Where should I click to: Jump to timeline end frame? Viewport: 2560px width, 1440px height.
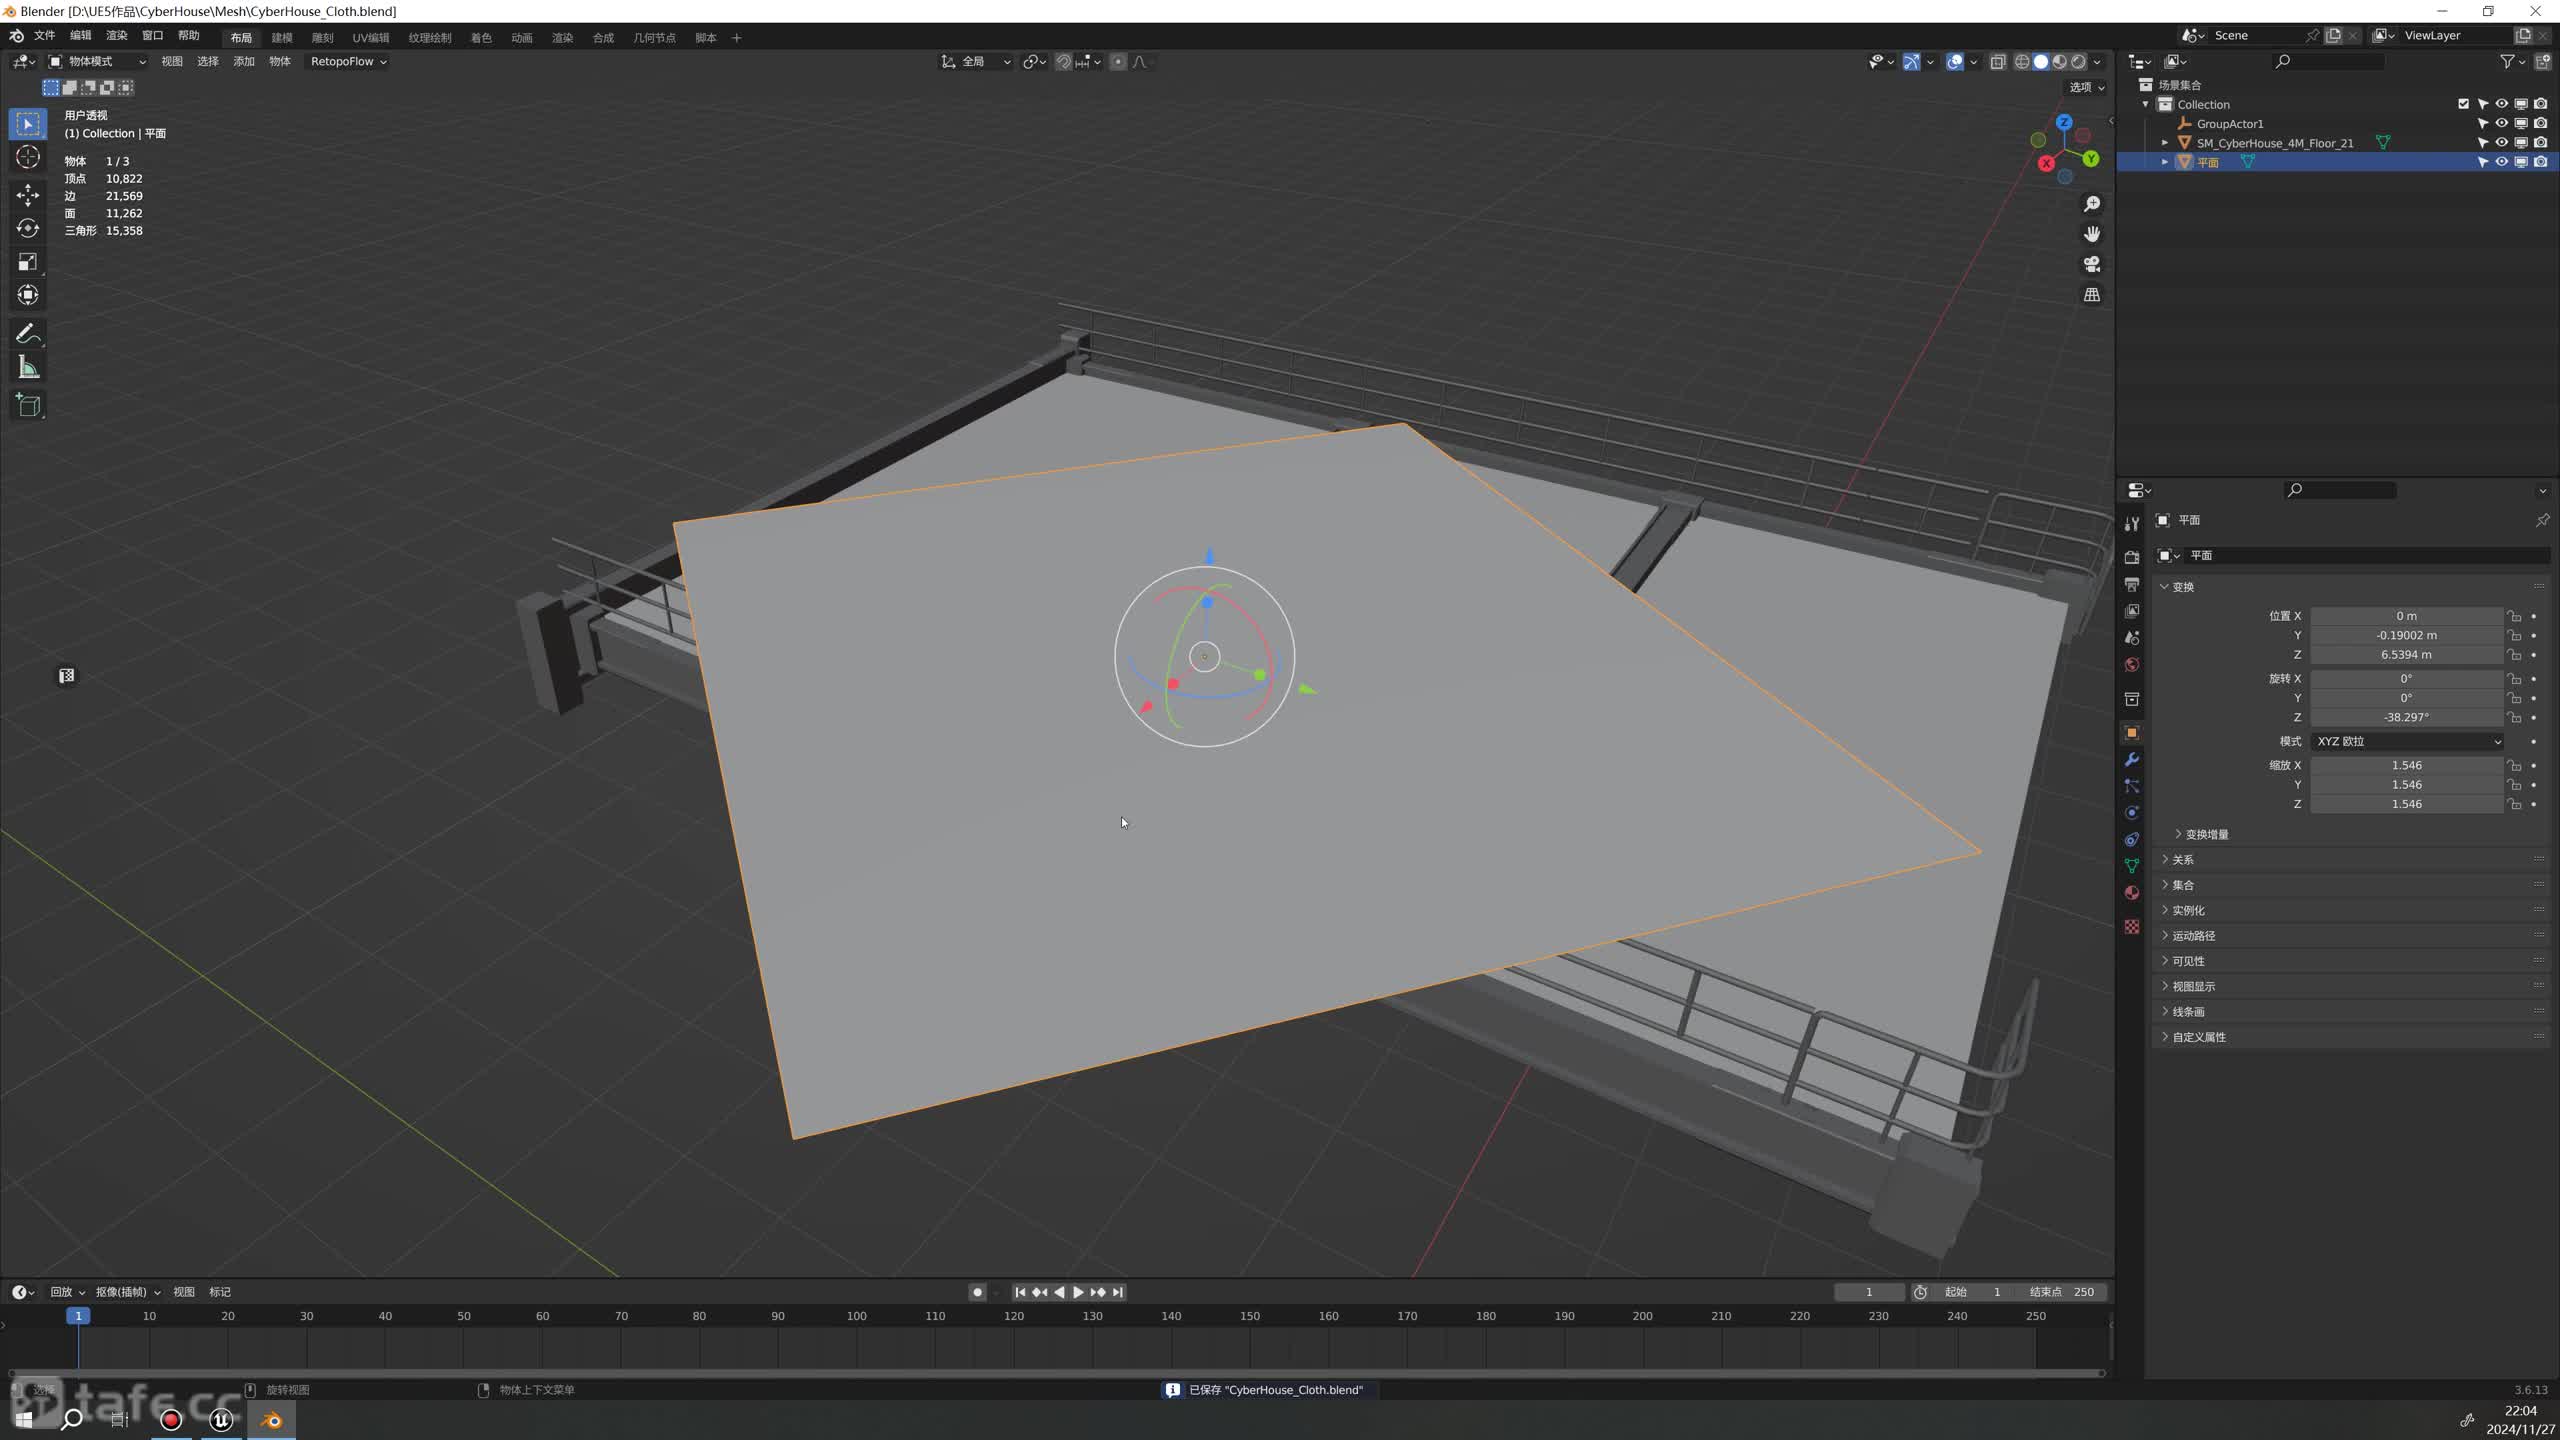click(1118, 1292)
